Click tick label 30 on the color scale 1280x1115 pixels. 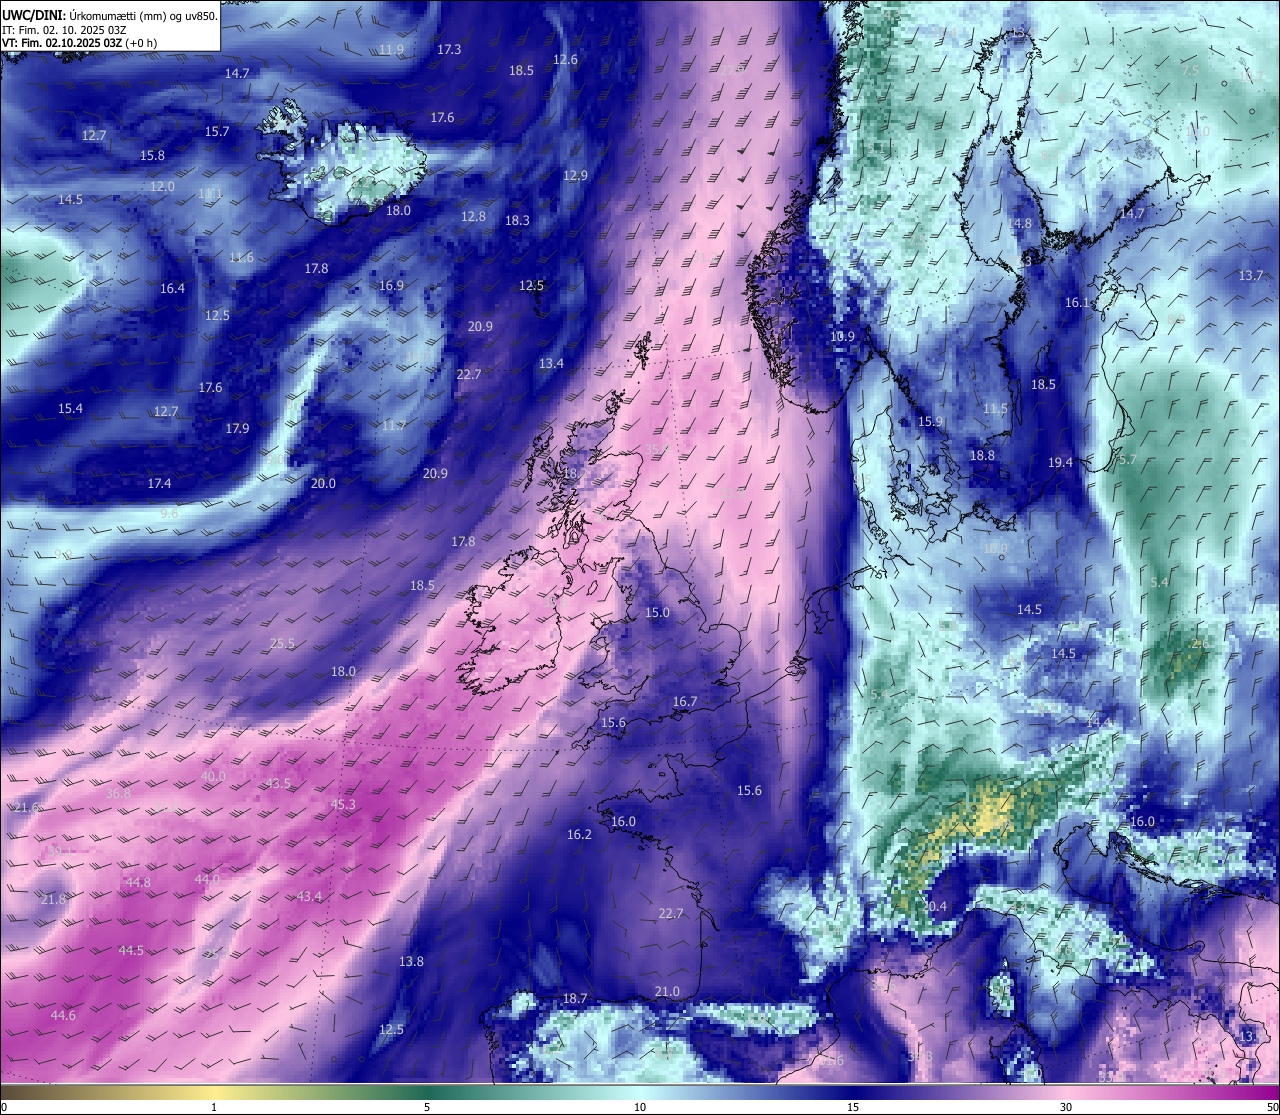point(1066,1107)
